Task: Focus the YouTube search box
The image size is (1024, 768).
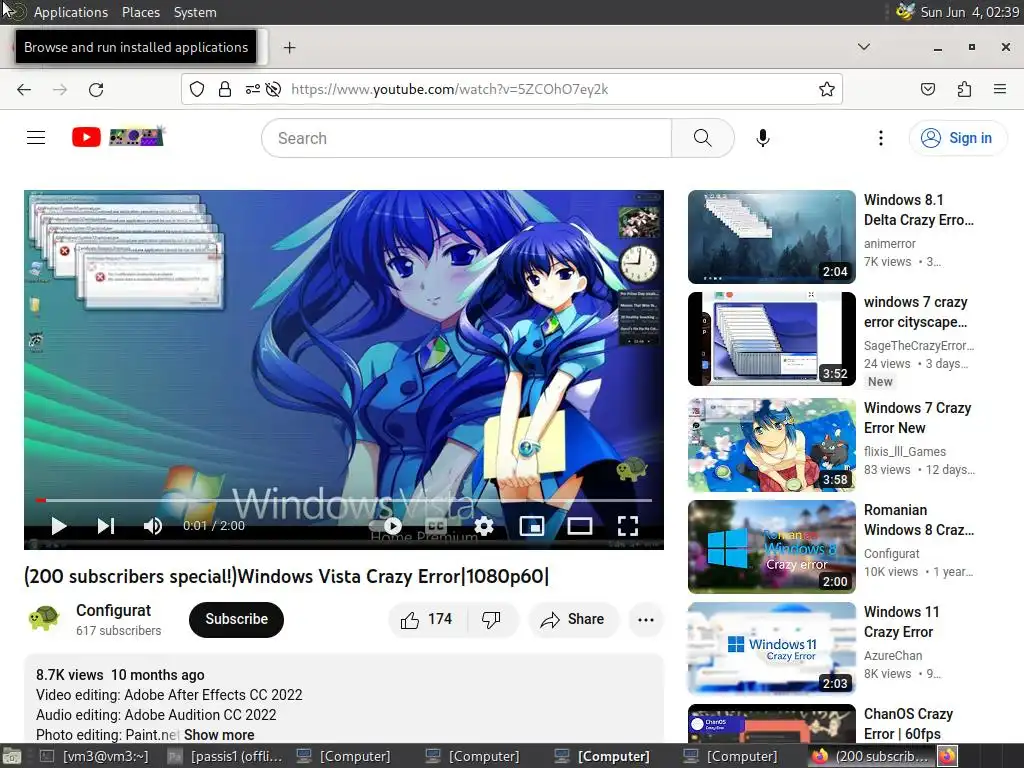Action: 466,138
